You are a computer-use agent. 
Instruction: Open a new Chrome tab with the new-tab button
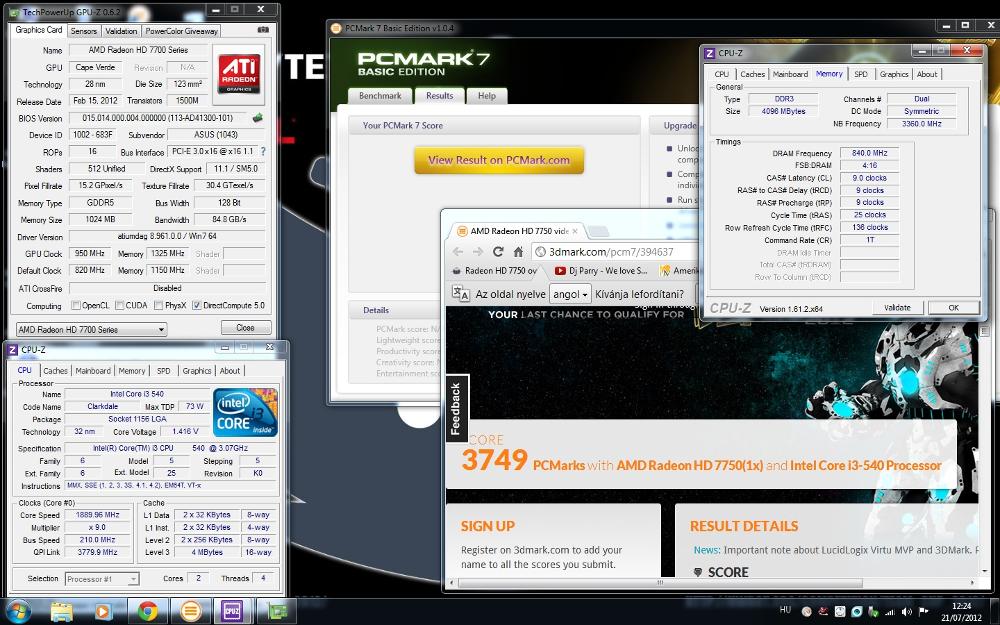(598, 231)
